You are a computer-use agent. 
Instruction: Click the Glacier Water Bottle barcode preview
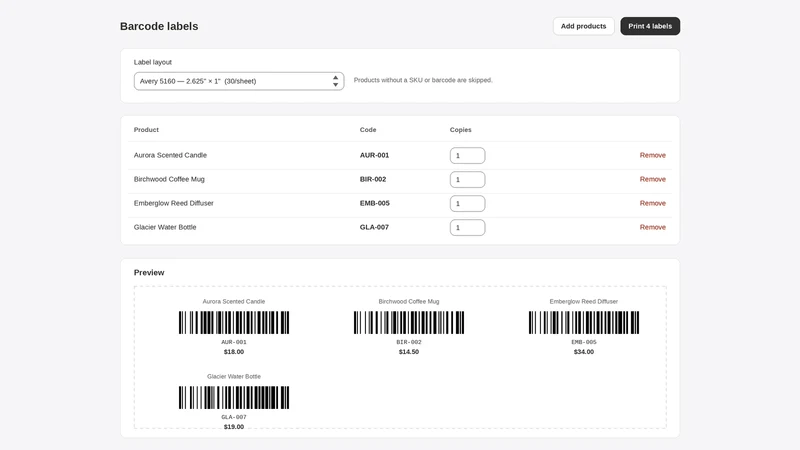(x=234, y=397)
